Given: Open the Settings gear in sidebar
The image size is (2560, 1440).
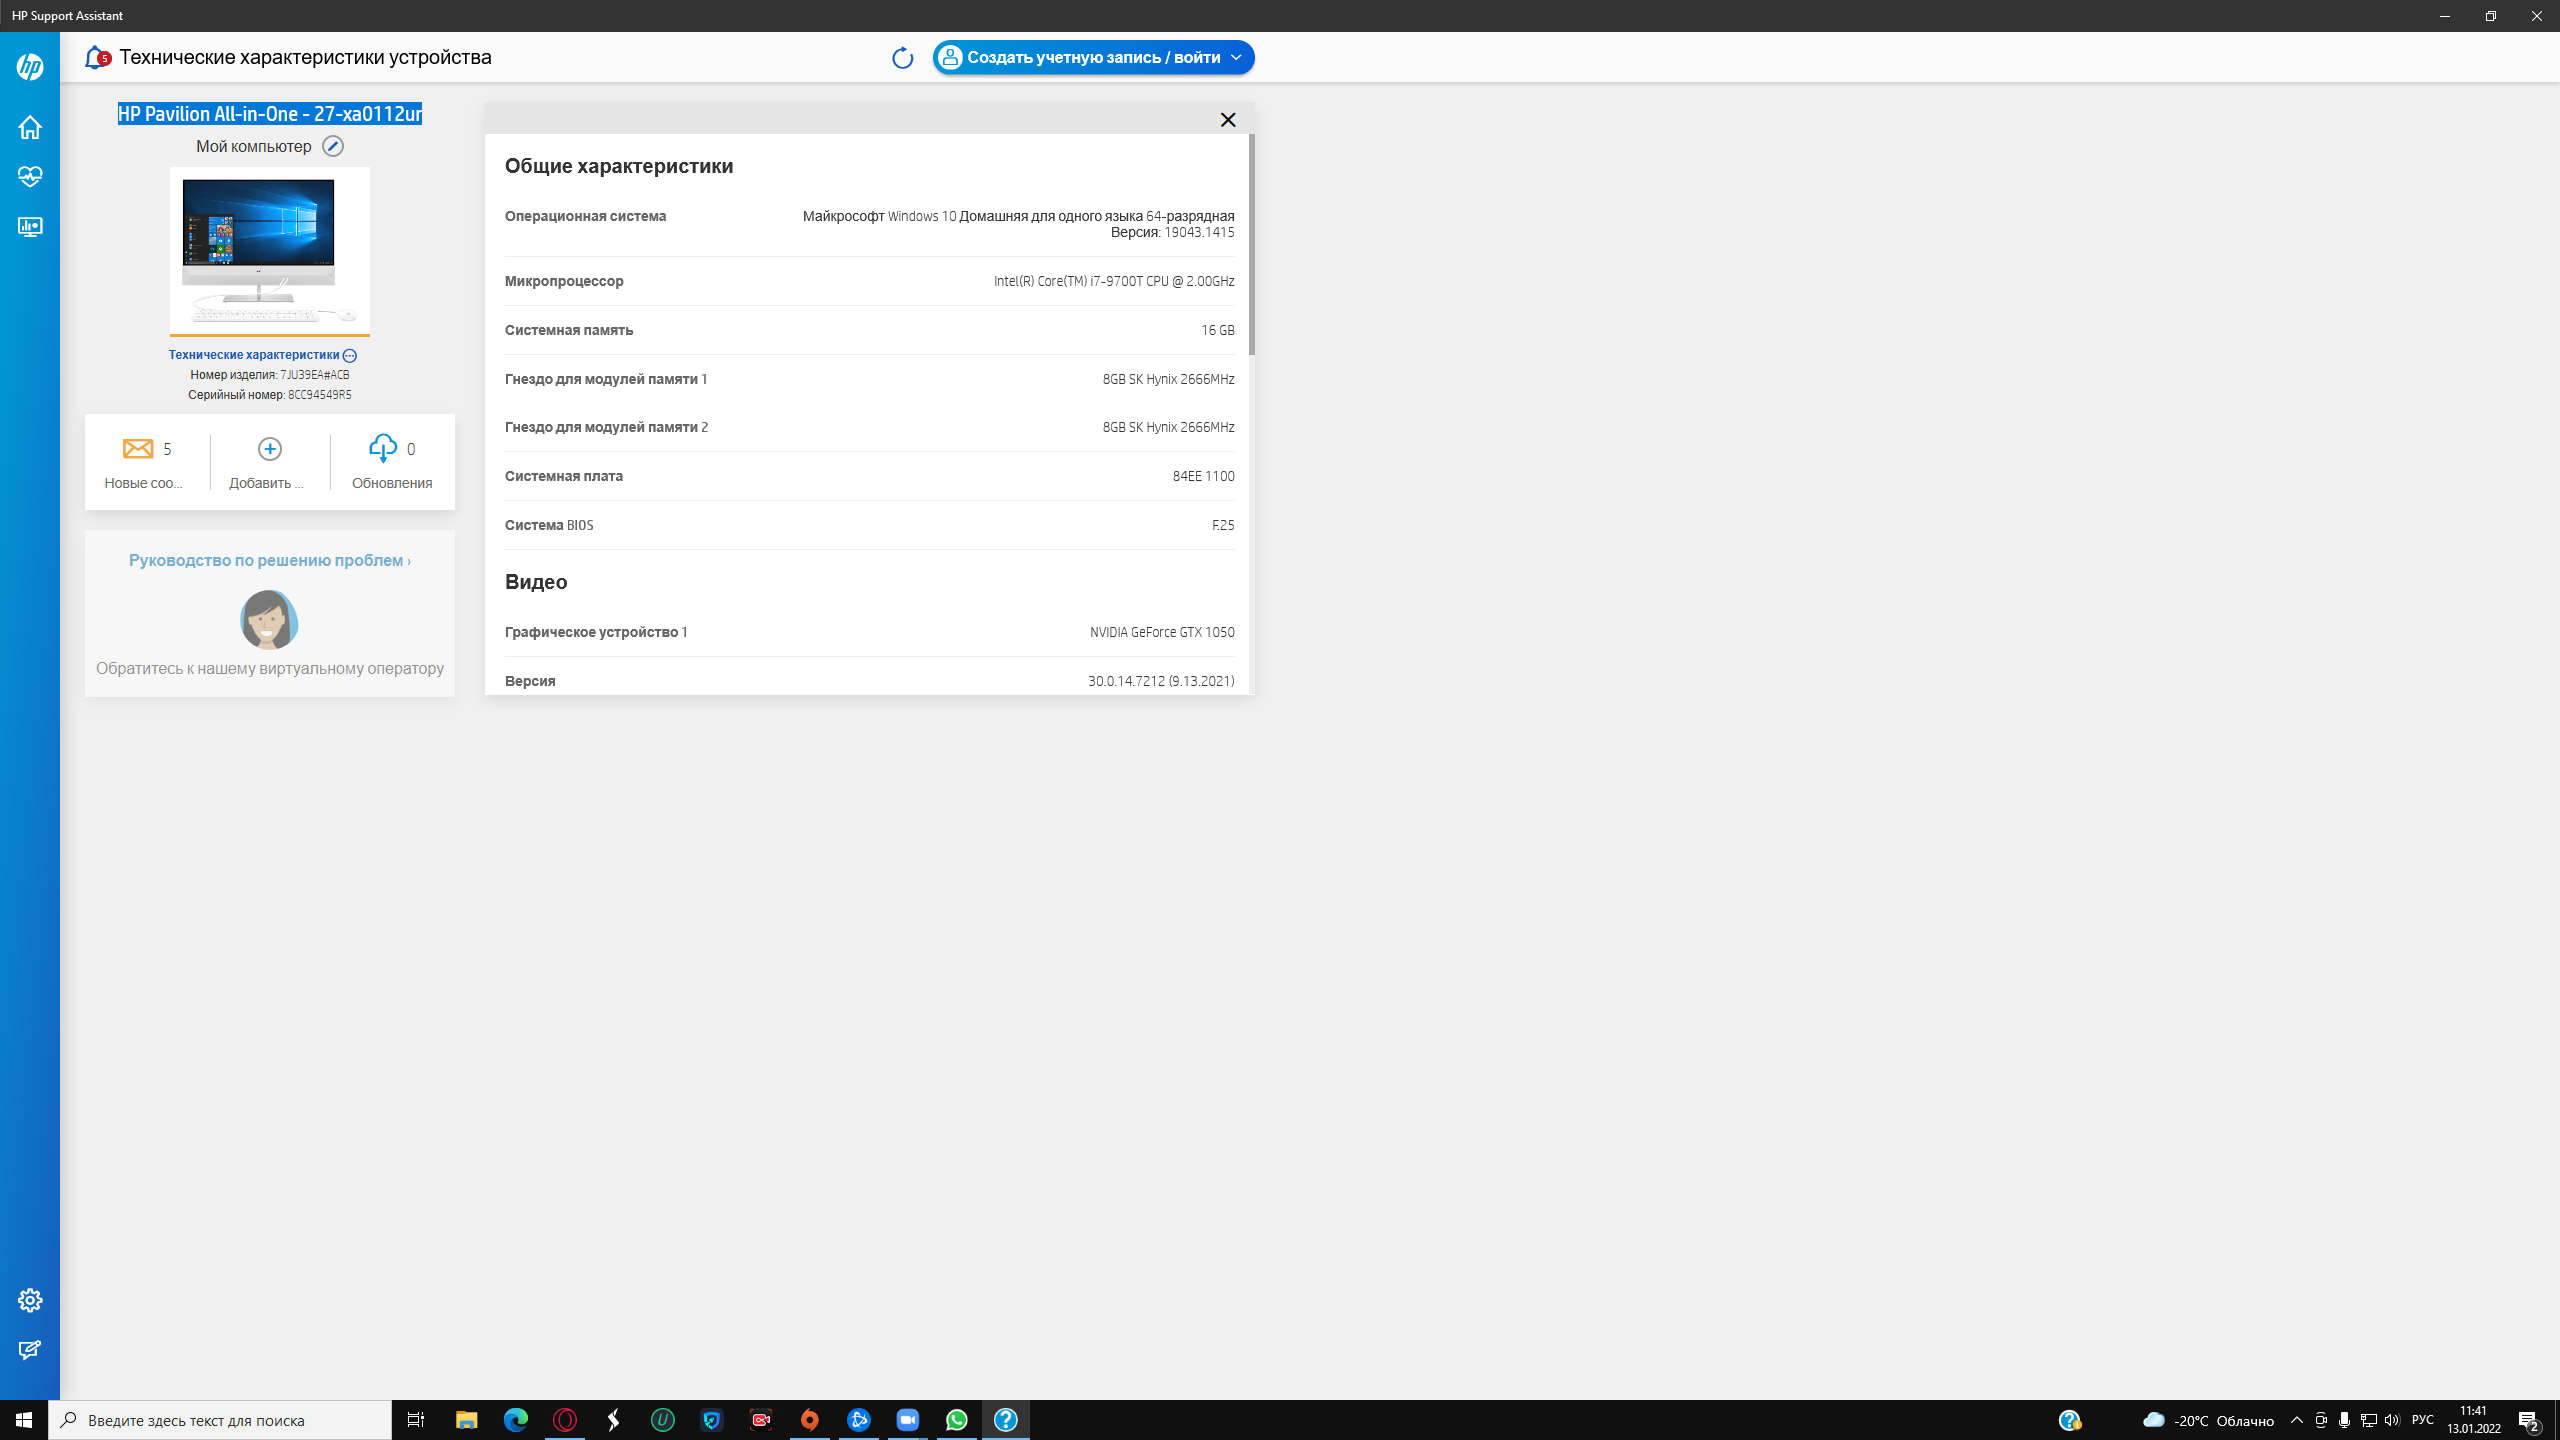Looking at the screenshot, I should [30, 1300].
